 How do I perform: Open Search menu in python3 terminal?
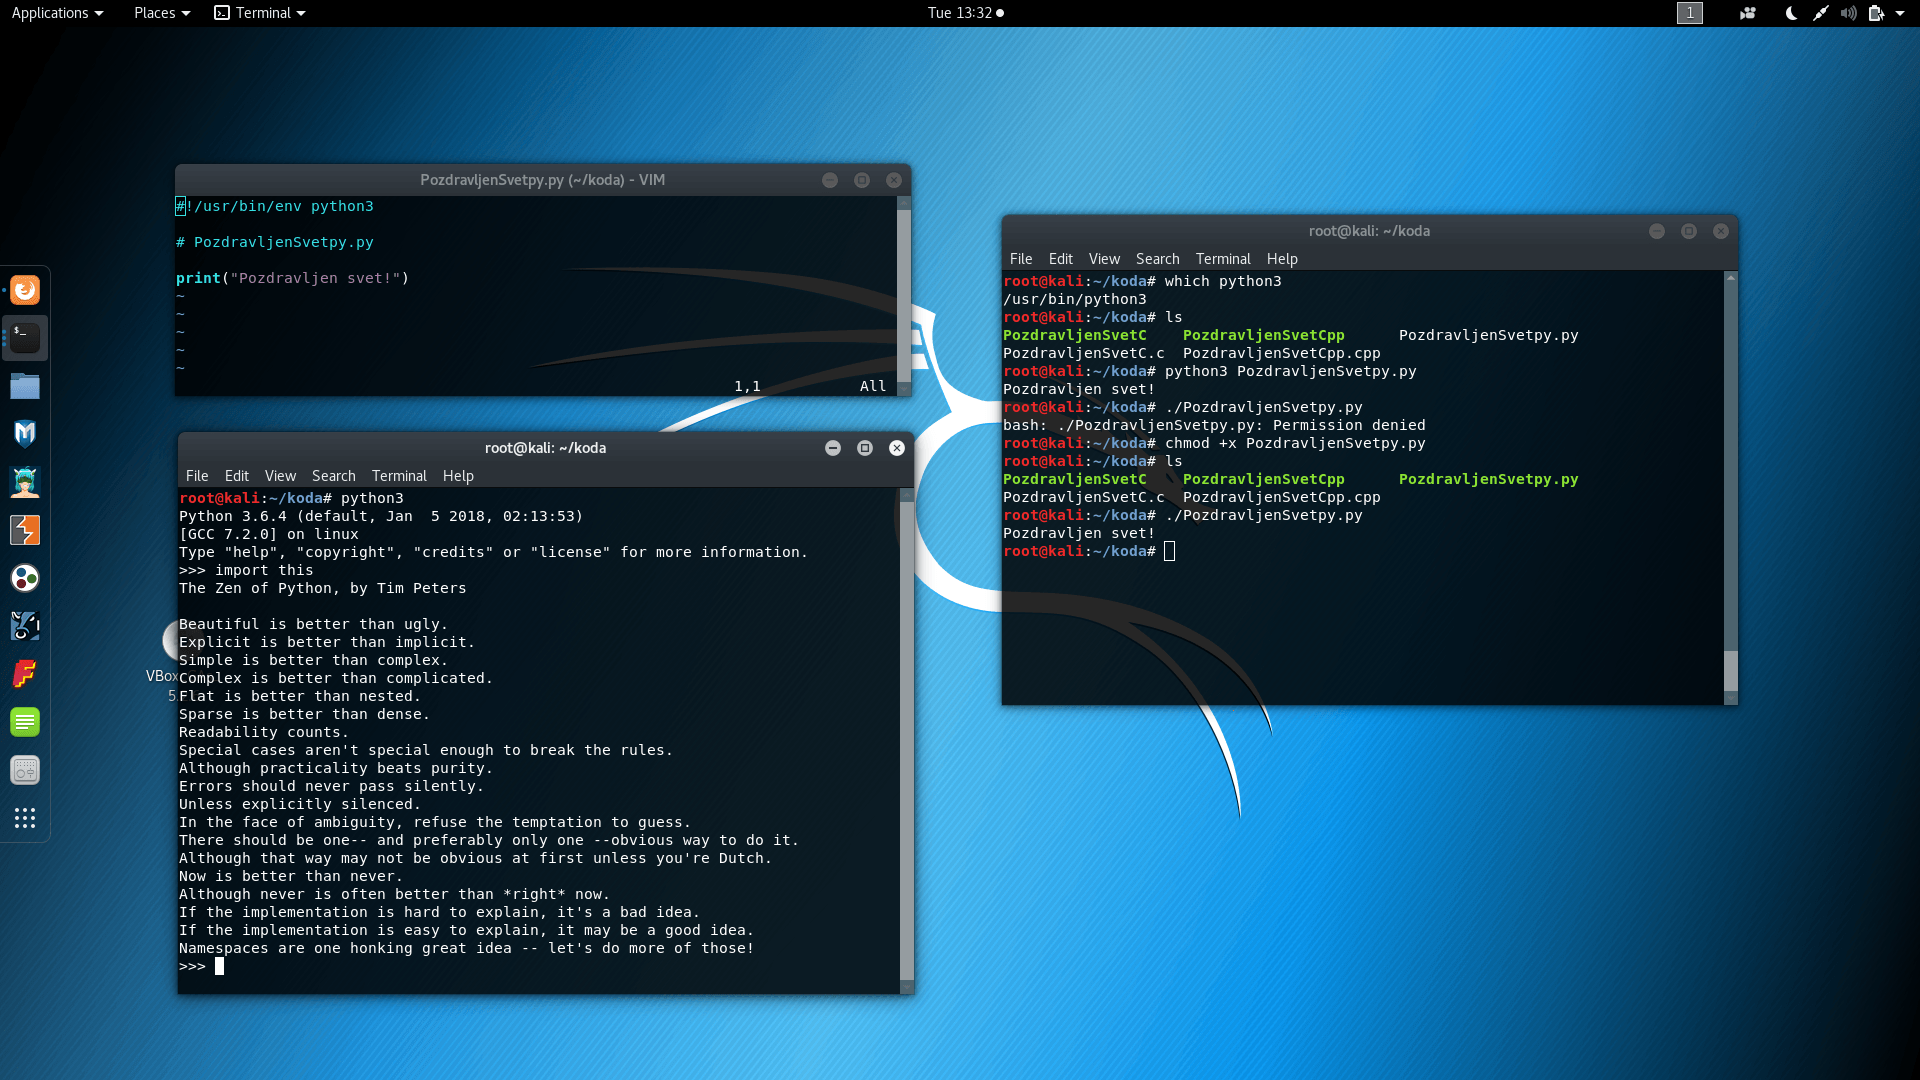333,476
